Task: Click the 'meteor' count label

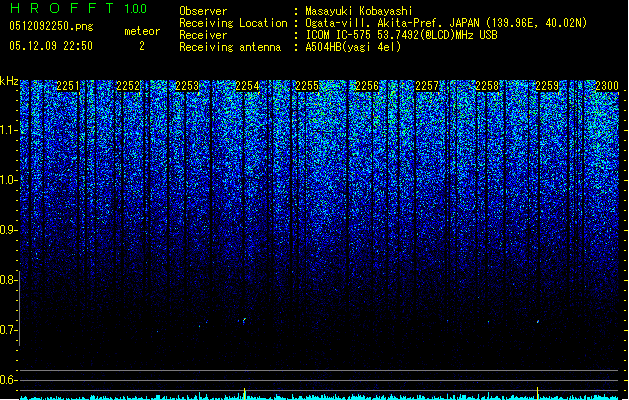Action: [142, 31]
